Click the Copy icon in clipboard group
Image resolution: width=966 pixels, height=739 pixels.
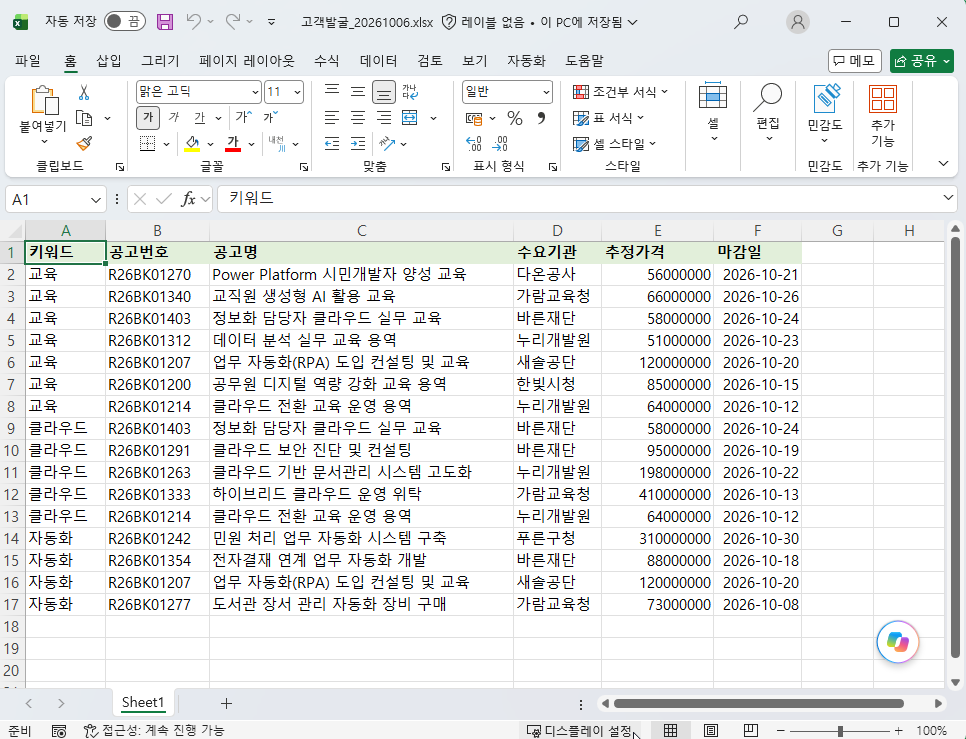tap(84, 118)
